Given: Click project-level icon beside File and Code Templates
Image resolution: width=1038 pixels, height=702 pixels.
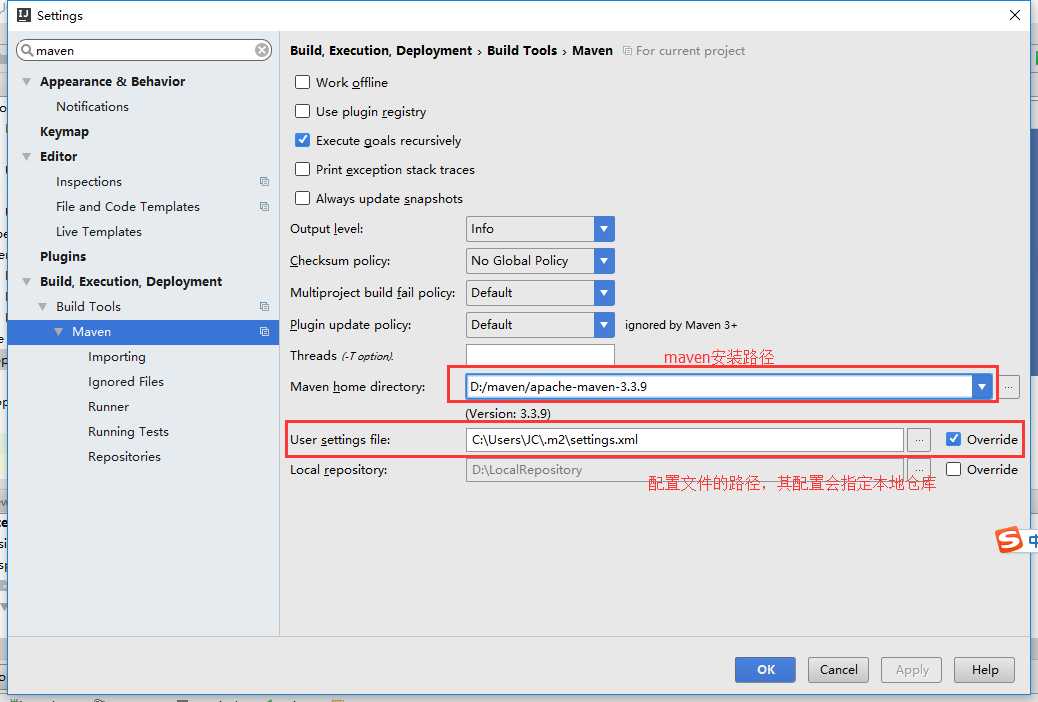Looking at the screenshot, I should tap(264, 207).
